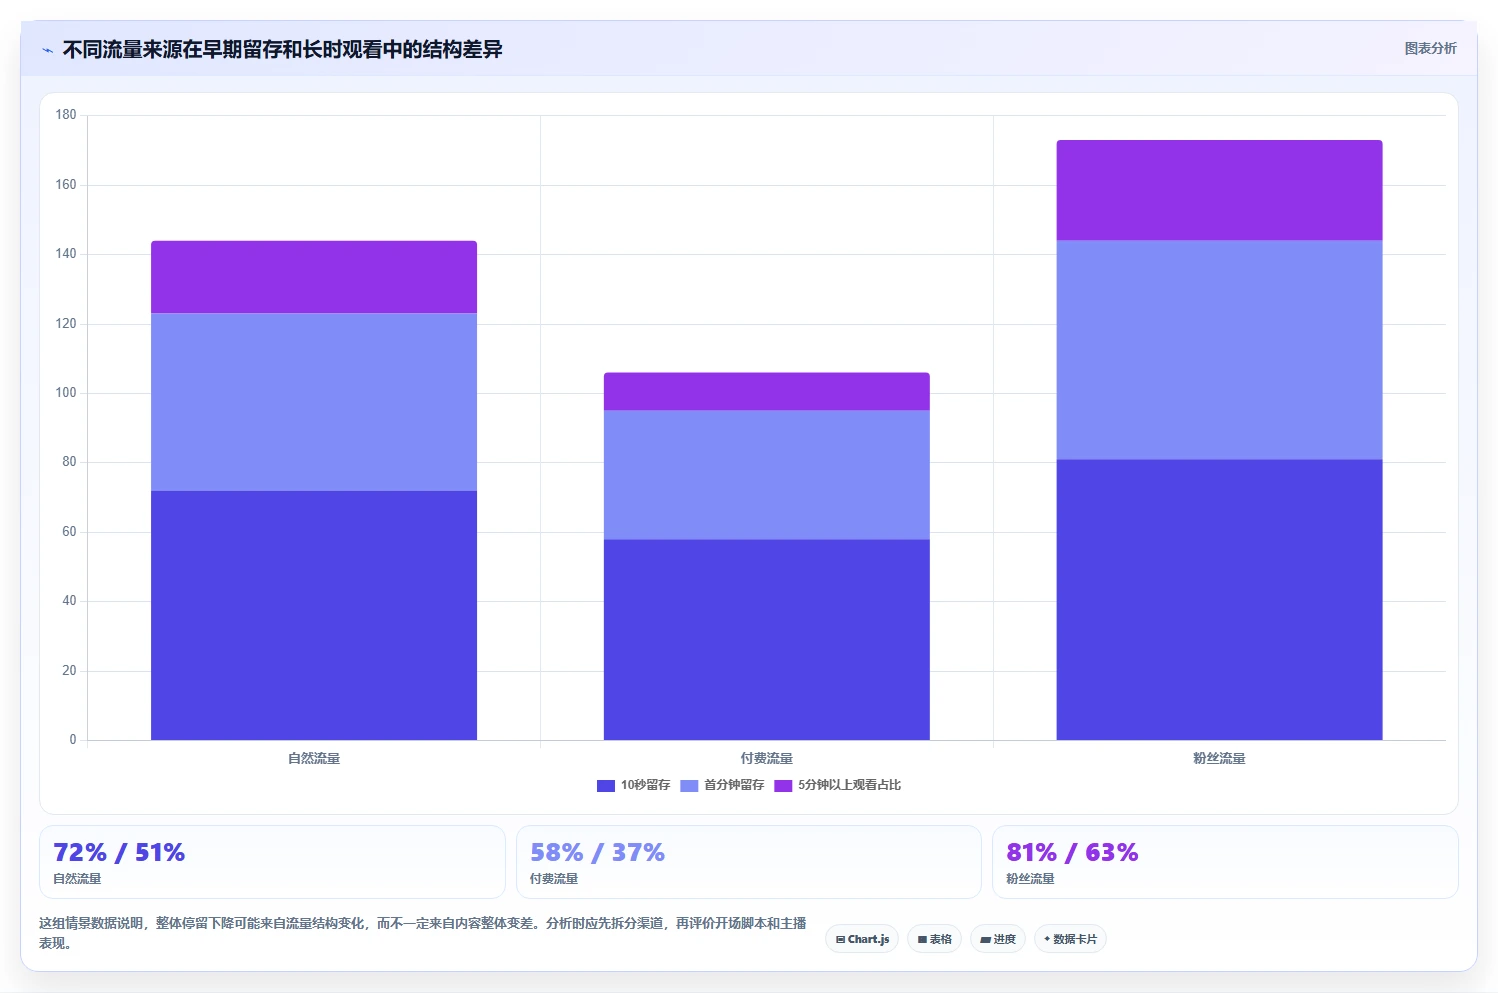
Task: Select 粉丝流量 bar's light blue 首分钟留存 segment
Action: [1220, 350]
